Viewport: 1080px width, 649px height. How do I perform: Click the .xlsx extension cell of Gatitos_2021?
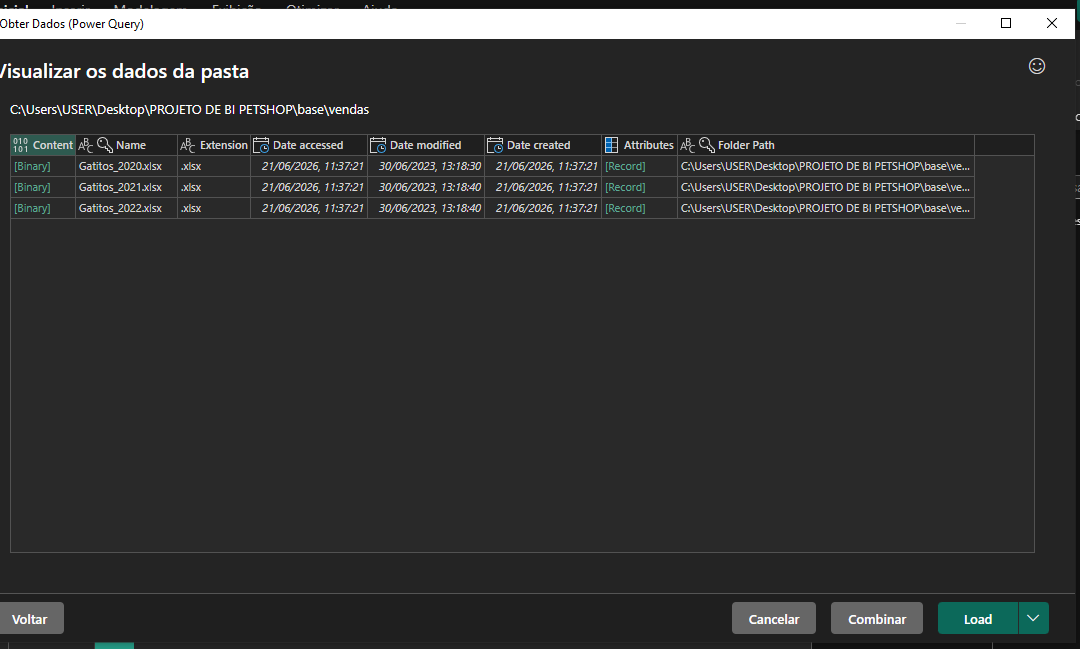(x=214, y=187)
